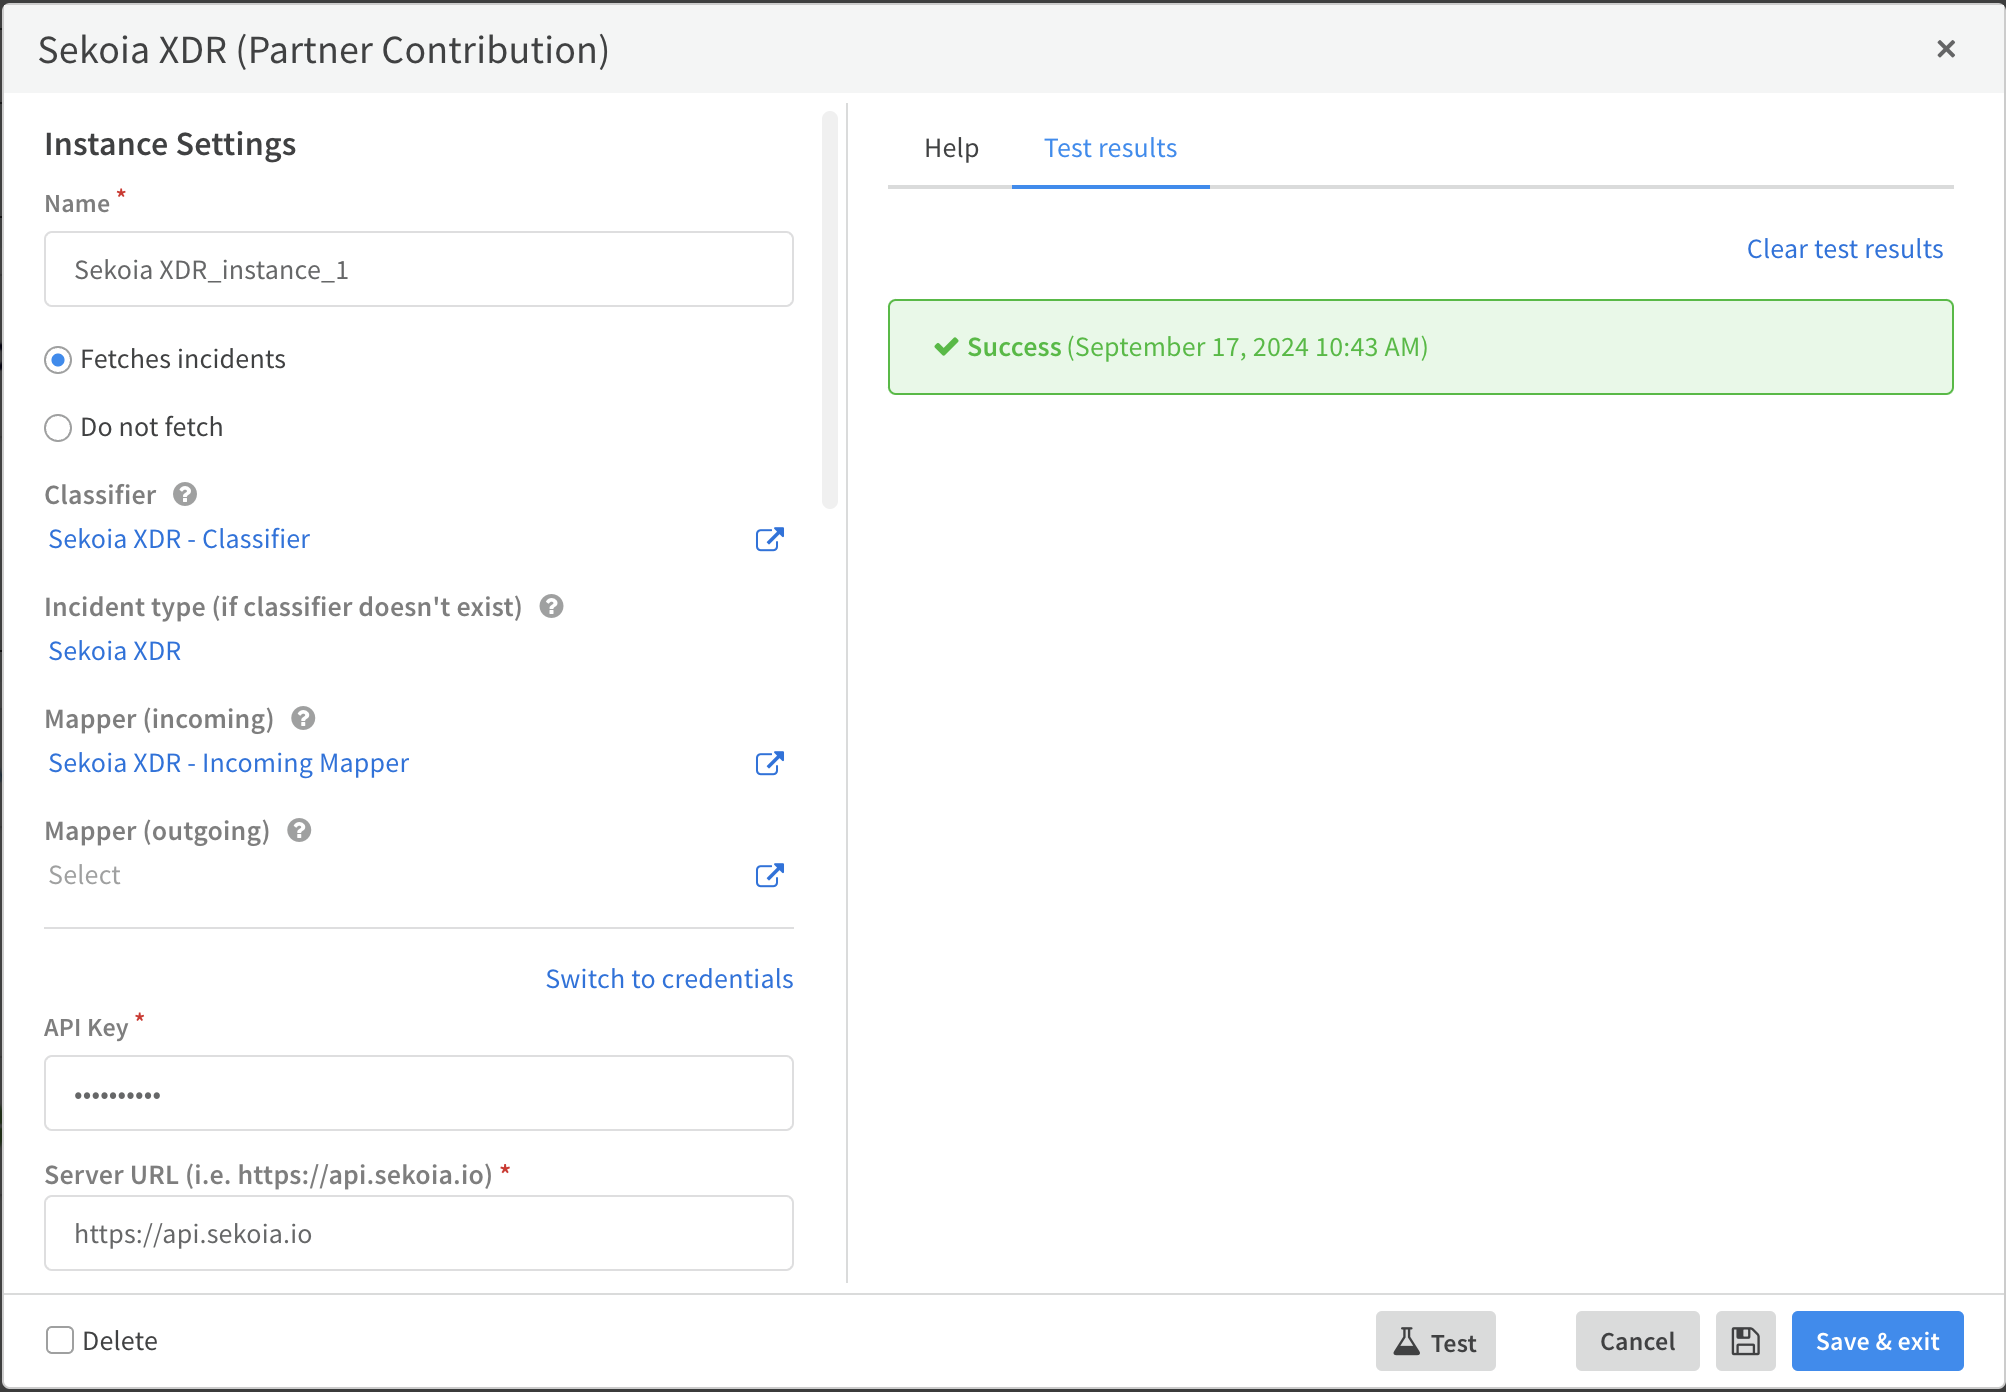This screenshot has width=2006, height=1392.
Task: Open the outgoing mapper Select dropdown
Action: (85, 876)
